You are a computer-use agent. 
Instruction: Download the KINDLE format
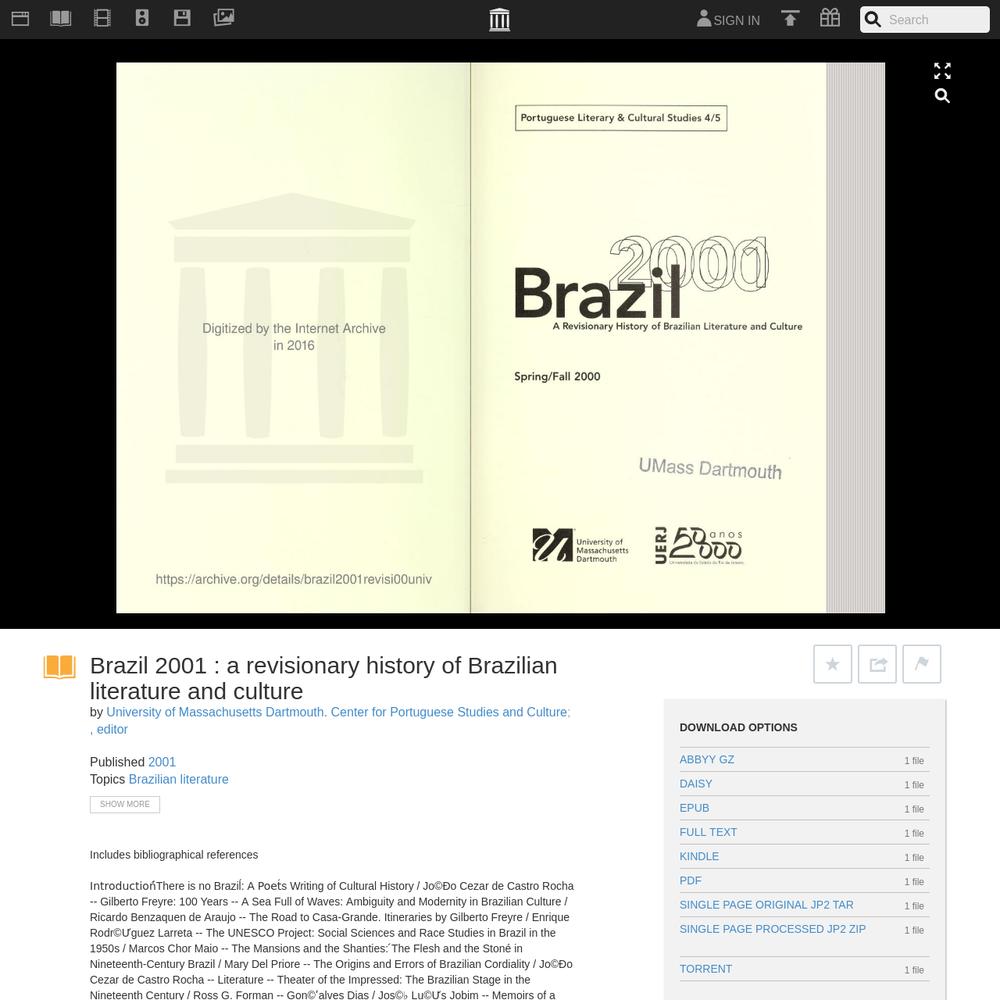pos(699,857)
